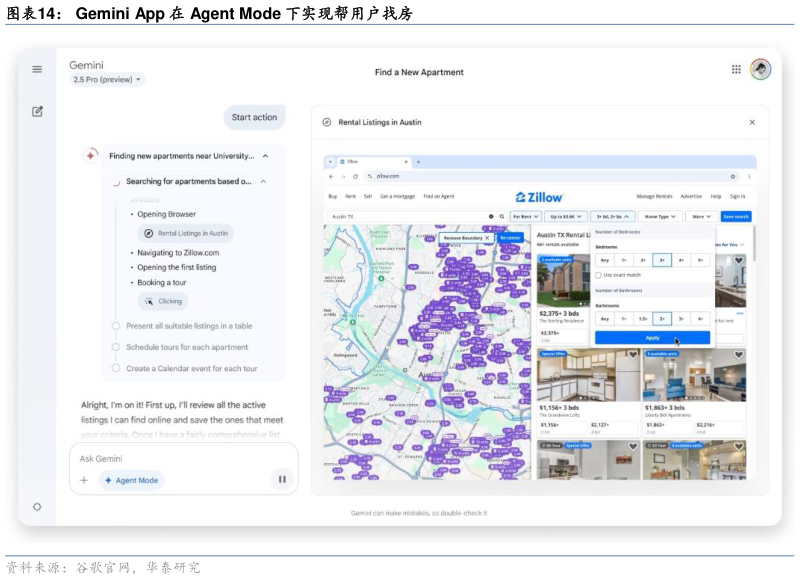Select 1+ Bedrooms option

tap(624, 261)
